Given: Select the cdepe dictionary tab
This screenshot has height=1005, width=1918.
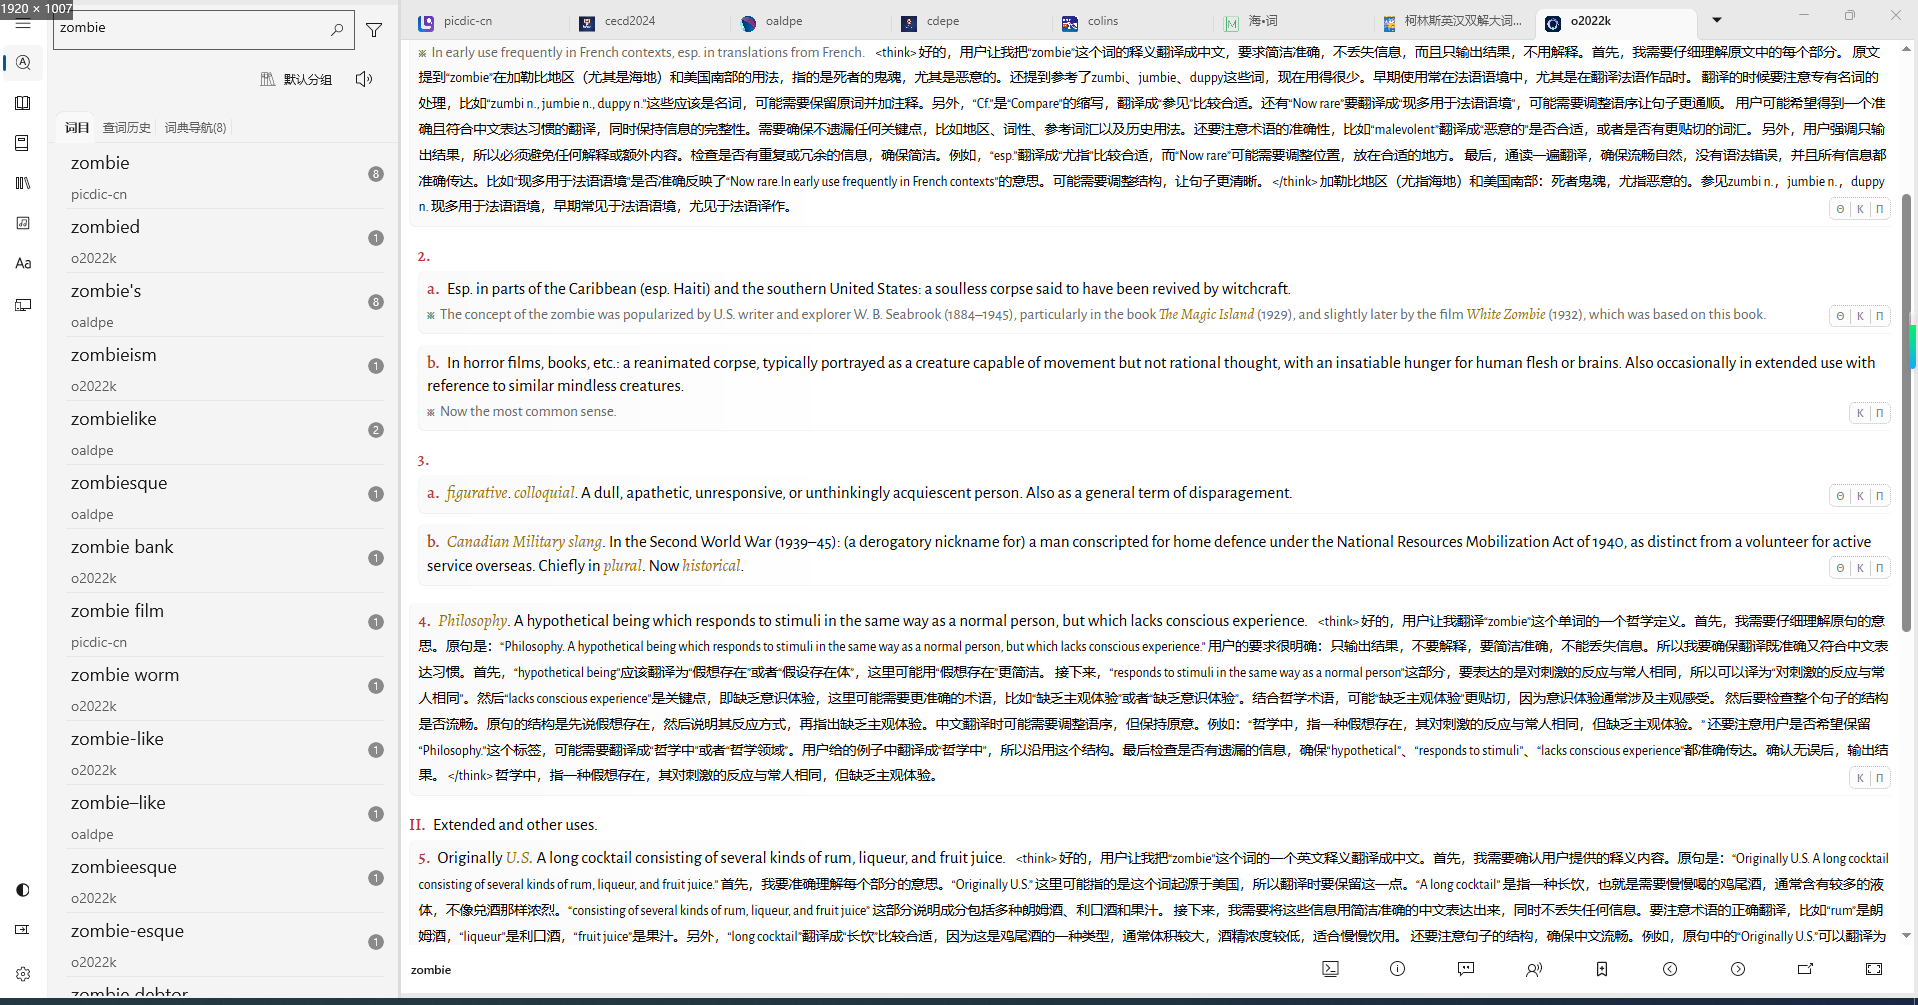Looking at the screenshot, I should [x=943, y=21].
